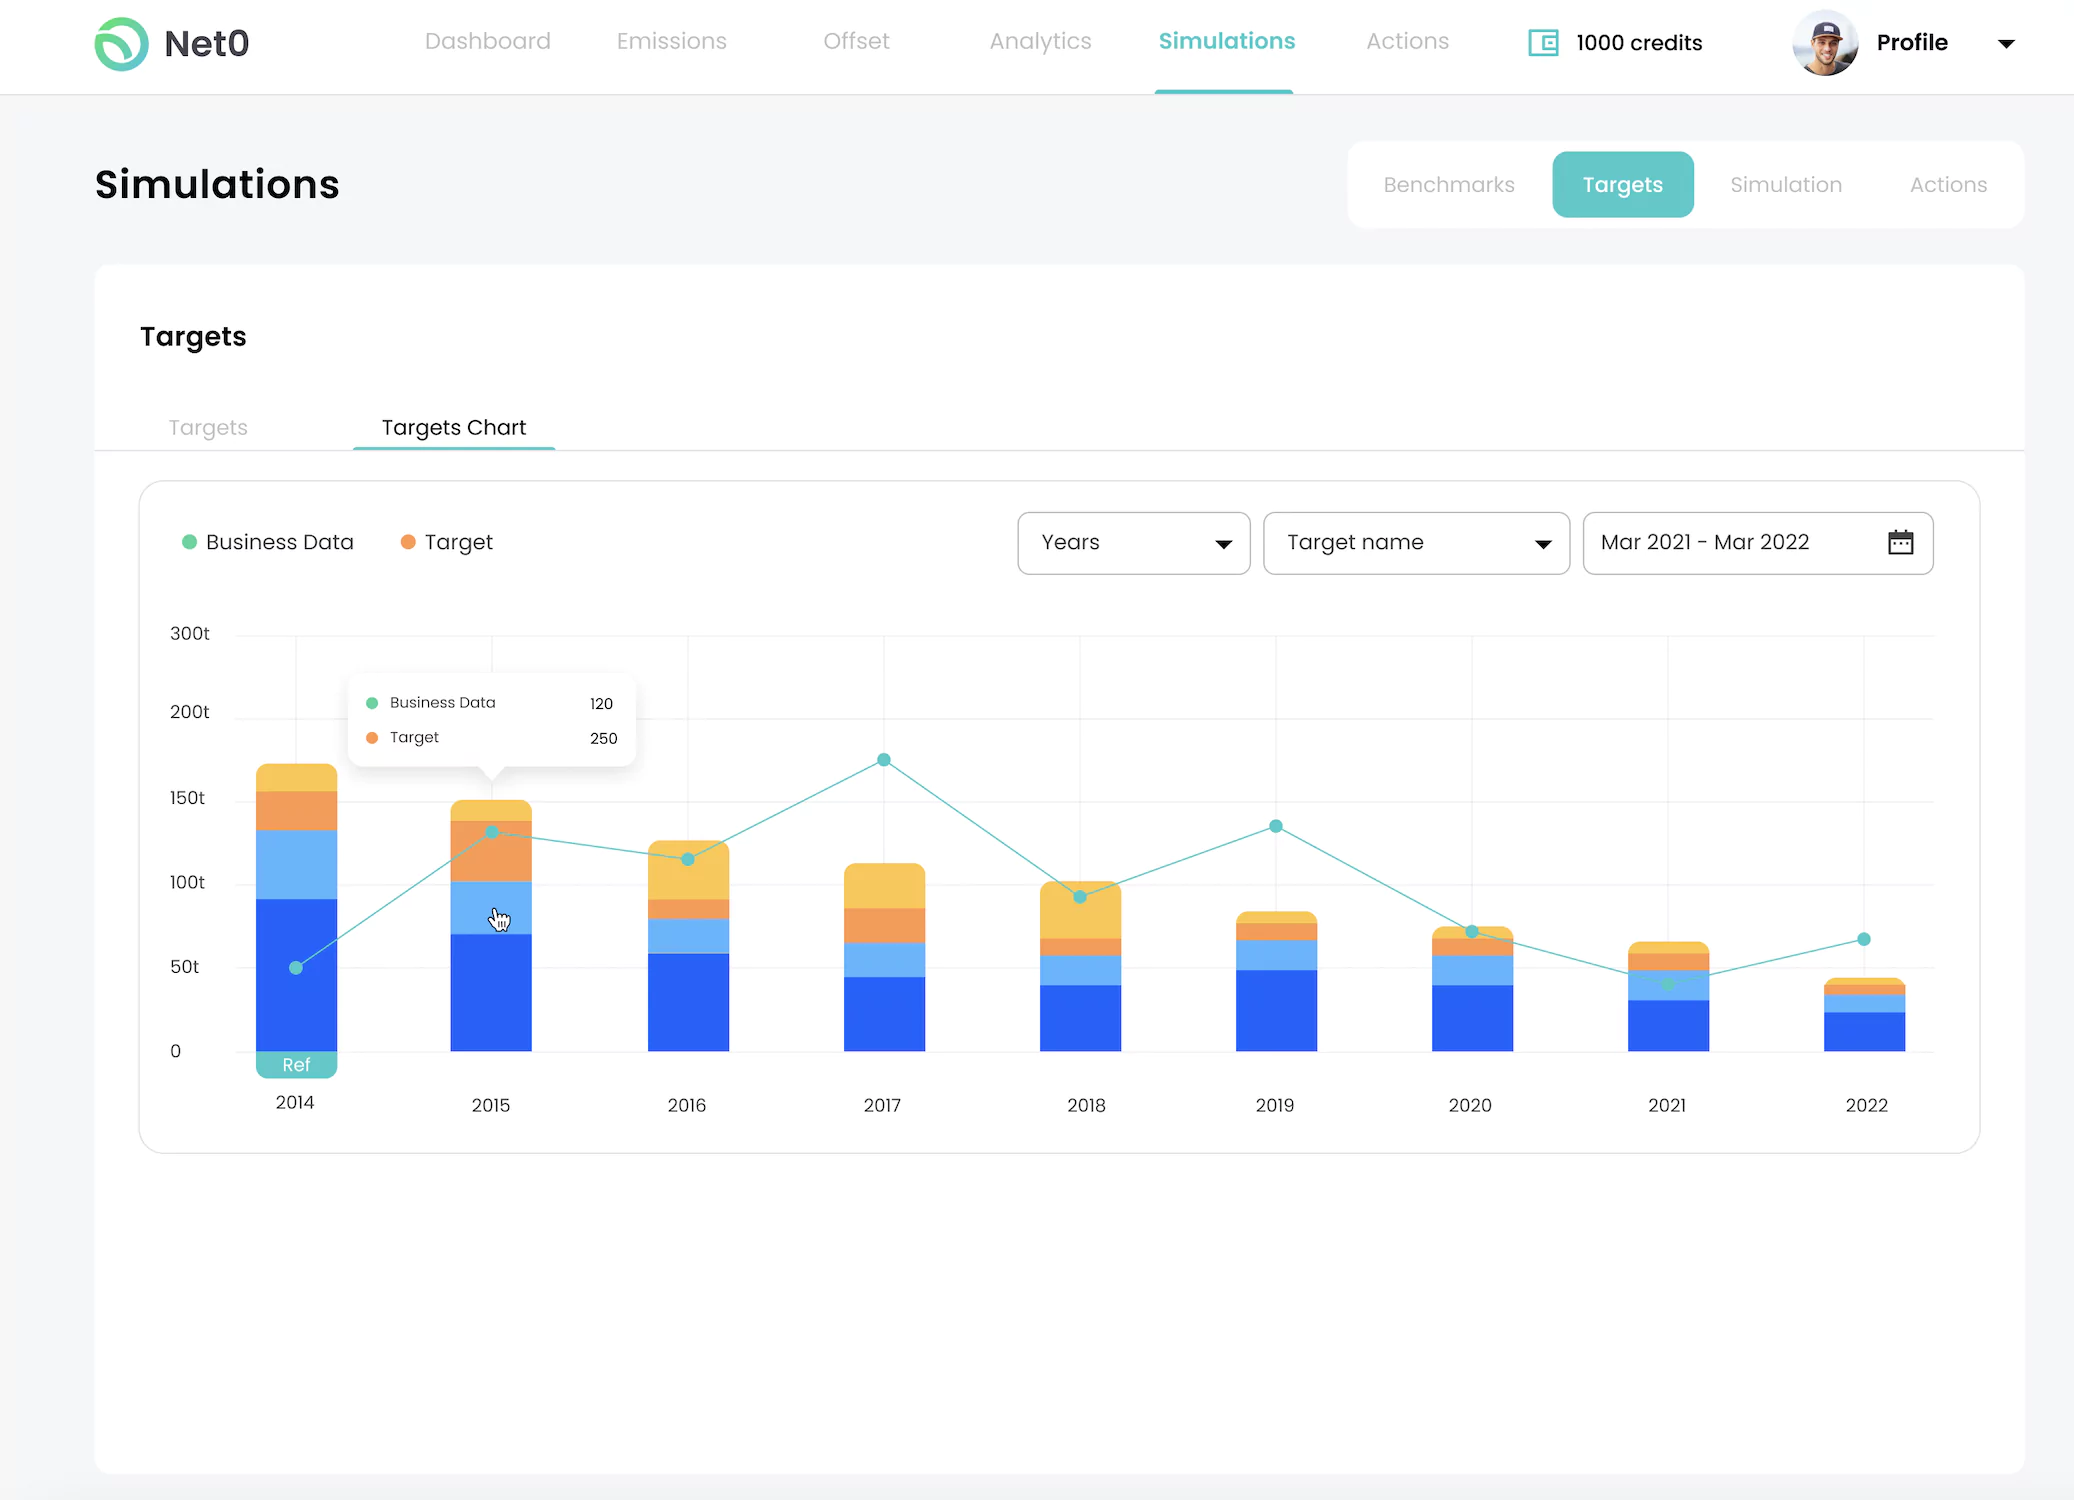Switch to the Actions segment in Simulations
This screenshot has height=1500, width=2074.
pos(1948,185)
